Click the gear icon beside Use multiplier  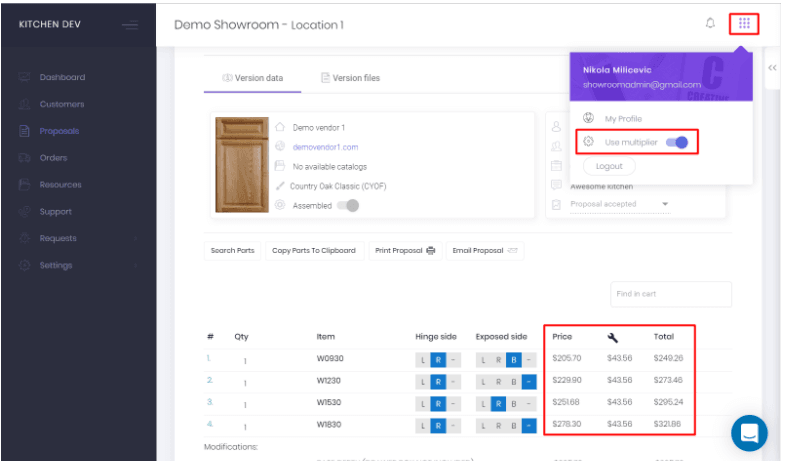click(x=588, y=142)
